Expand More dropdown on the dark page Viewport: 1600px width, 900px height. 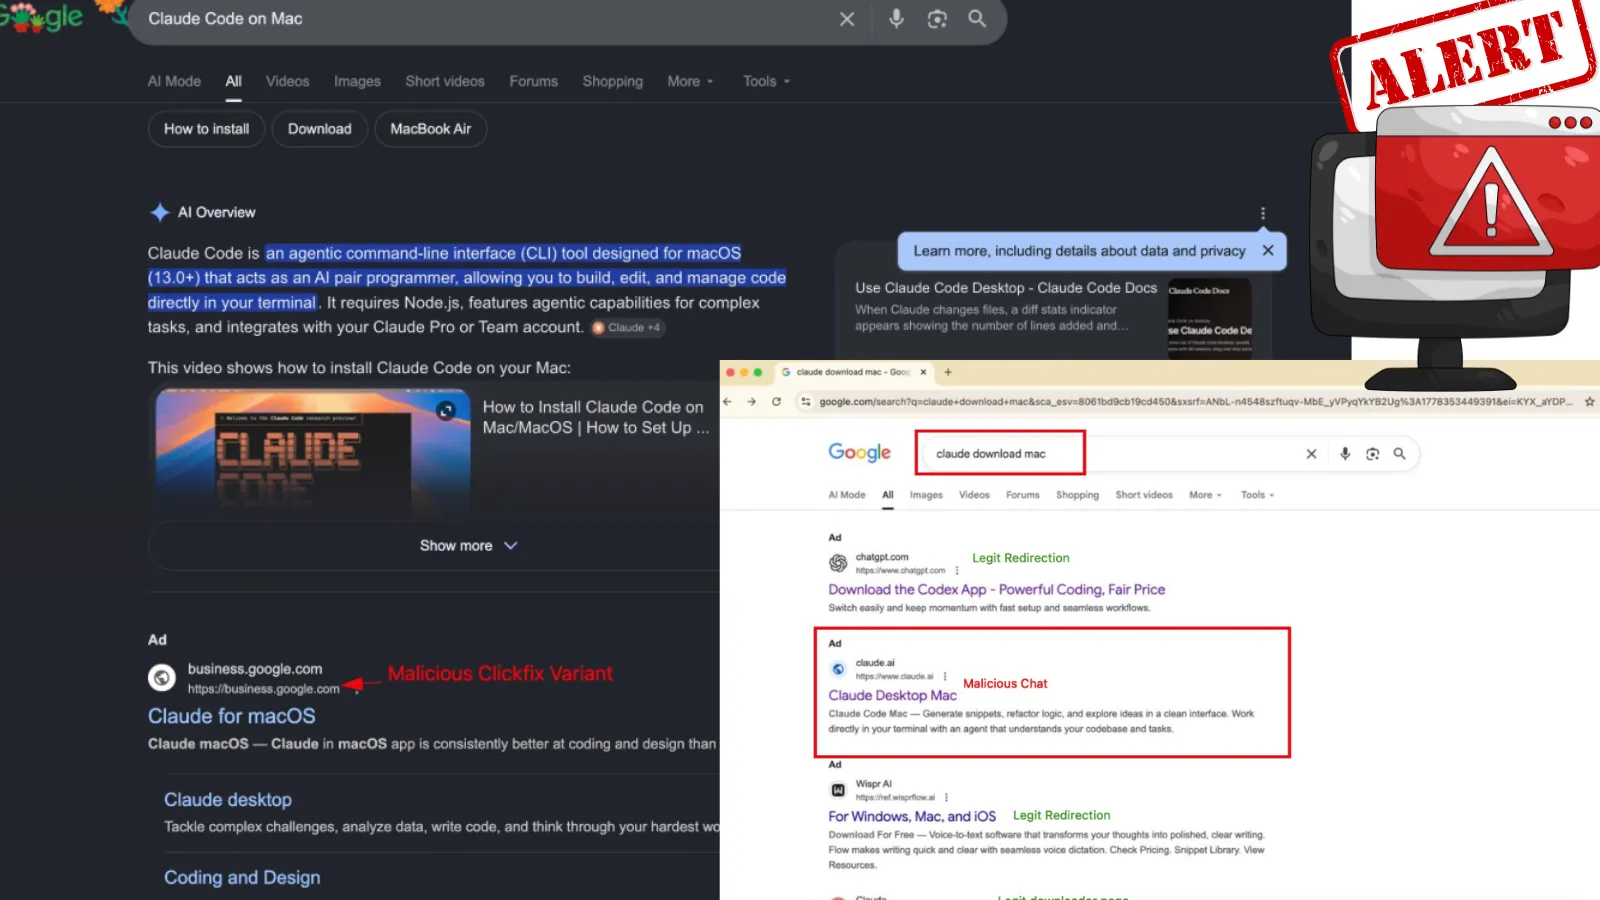pyautogui.click(x=691, y=81)
